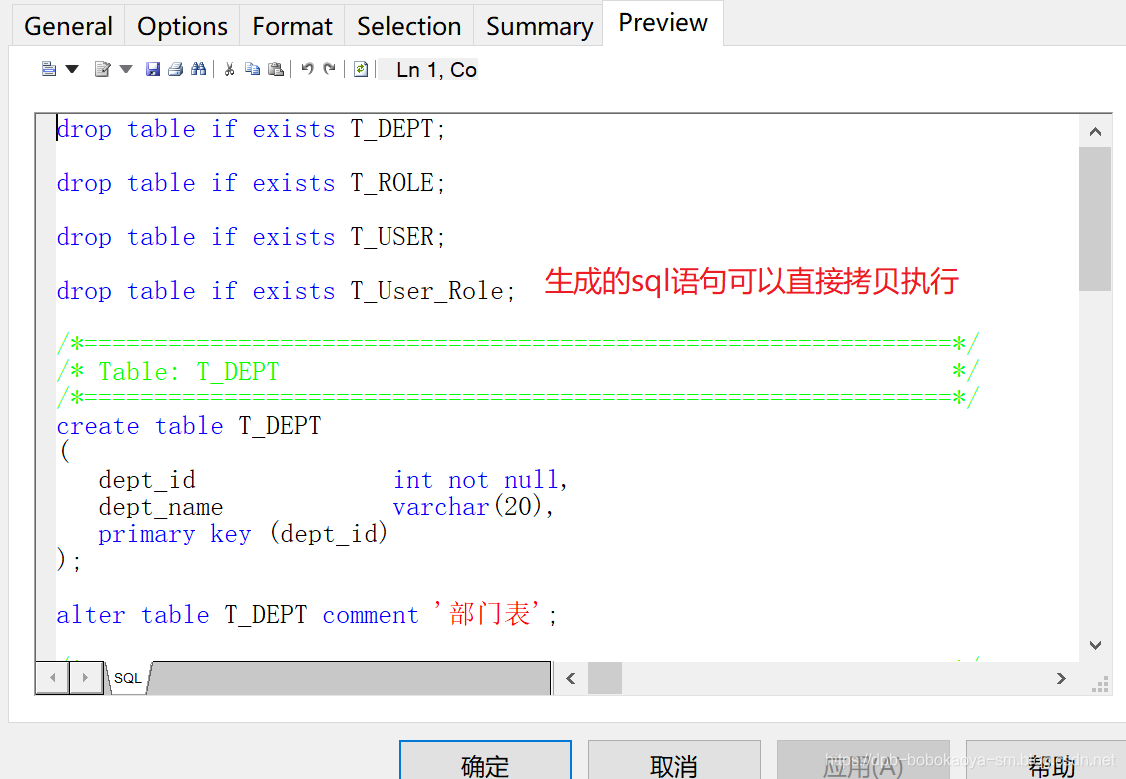The image size is (1126, 779).
Task: Select the SQL sheet tab at bottom
Action: click(x=128, y=678)
